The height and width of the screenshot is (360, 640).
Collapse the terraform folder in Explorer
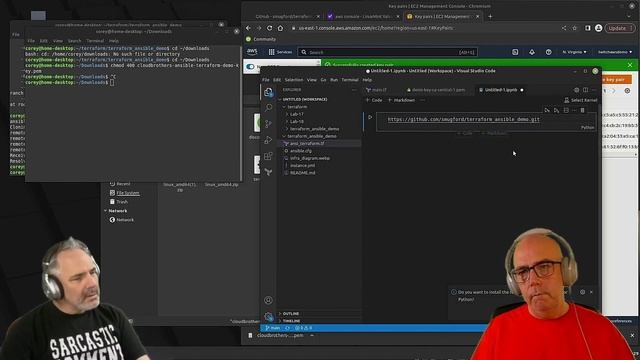click(x=297, y=107)
